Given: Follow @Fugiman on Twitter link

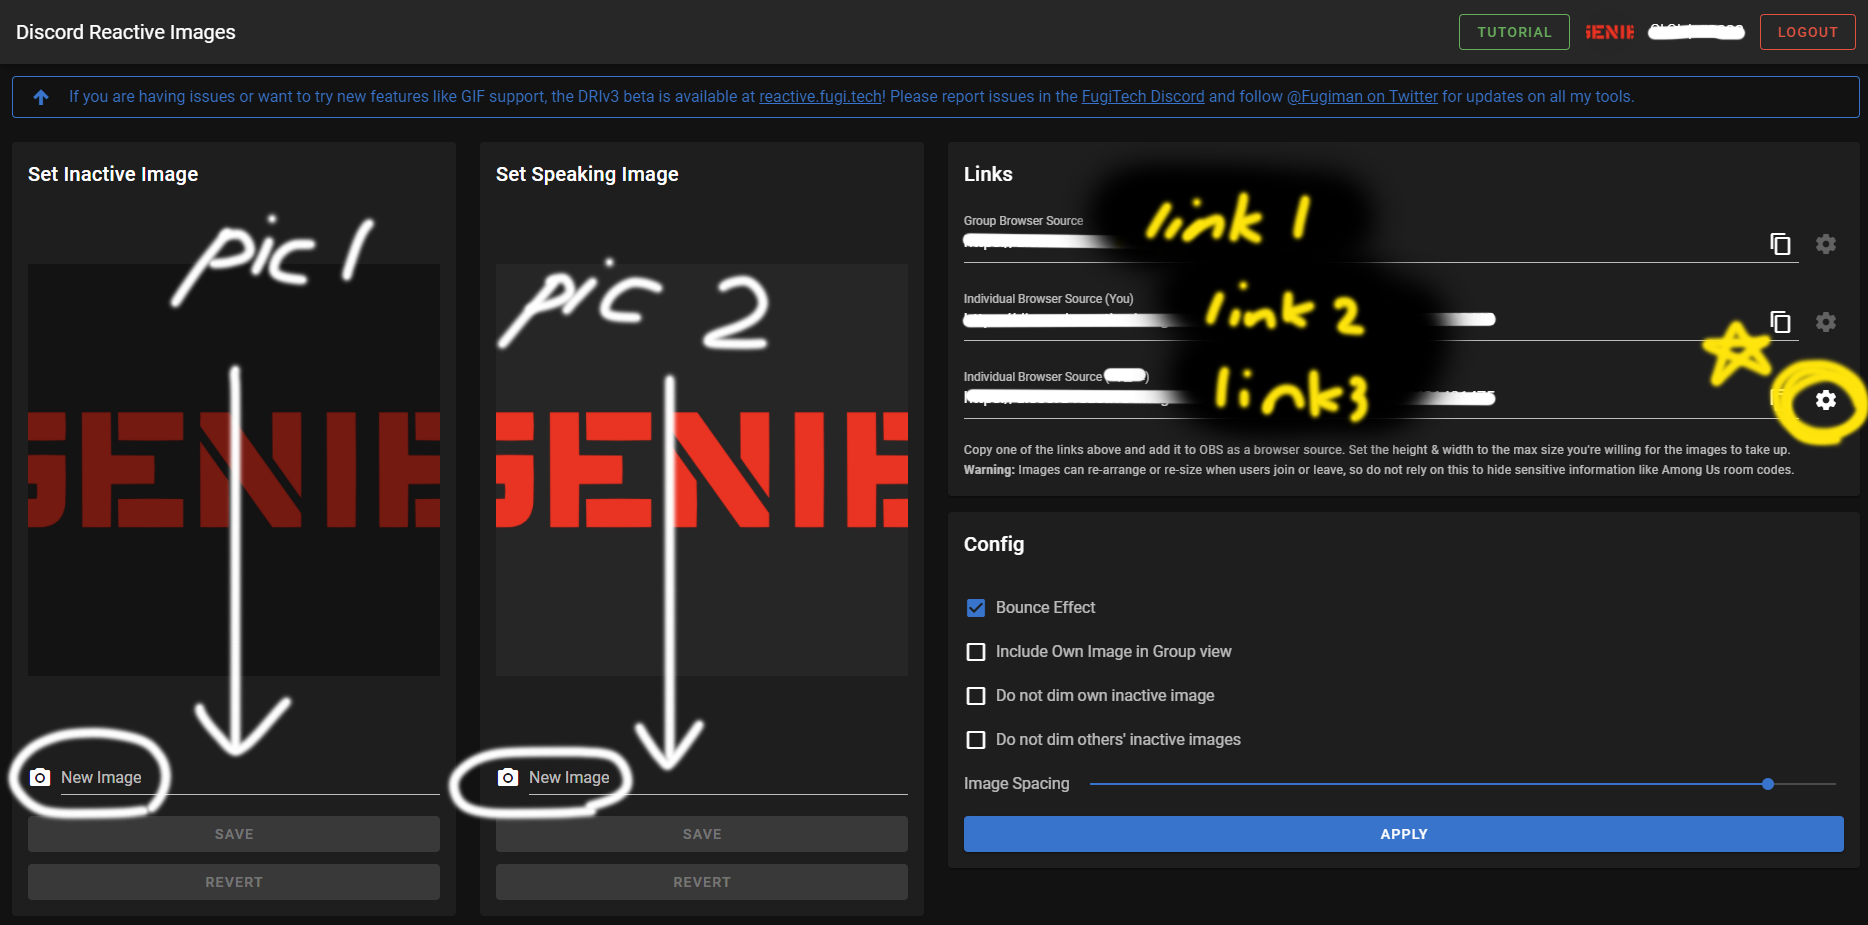Looking at the screenshot, I should coord(1362,97).
